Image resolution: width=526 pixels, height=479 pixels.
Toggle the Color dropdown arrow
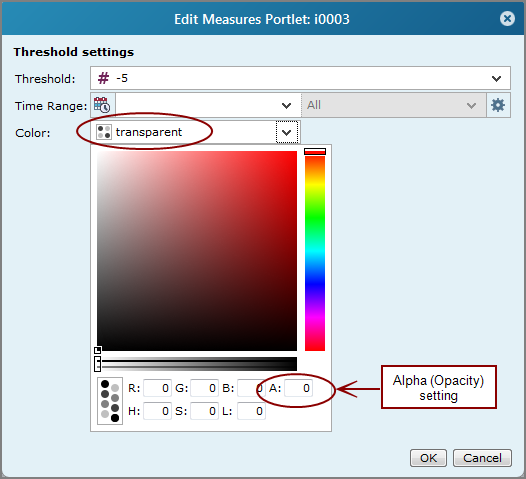point(287,132)
